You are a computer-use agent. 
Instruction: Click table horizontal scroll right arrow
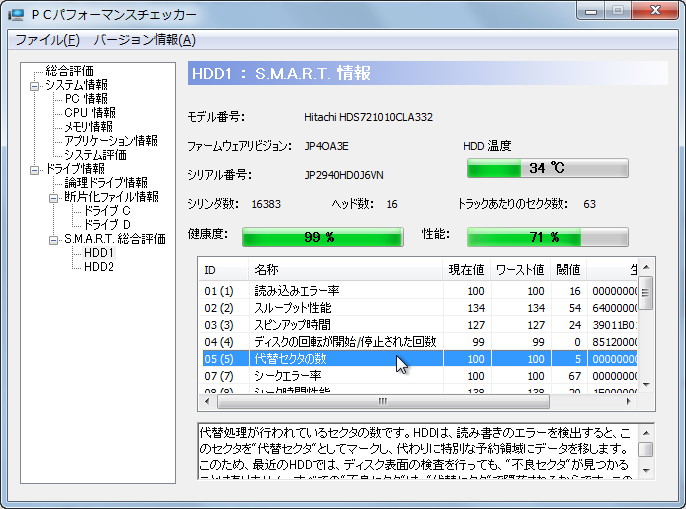pos(629,401)
